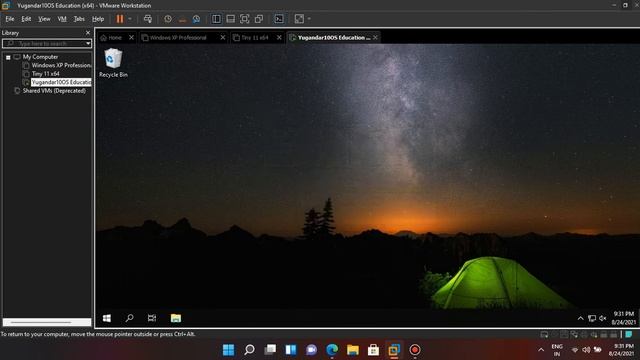Open File Explorer on the guest taskbar
This screenshot has height=360, width=640.
(x=176, y=318)
